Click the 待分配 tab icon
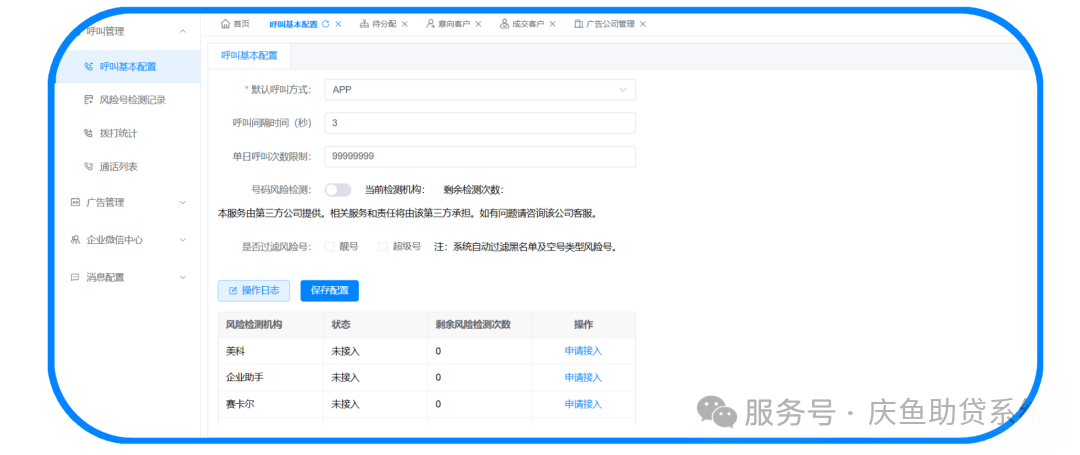 pyautogui.click(x=364, y=23)
